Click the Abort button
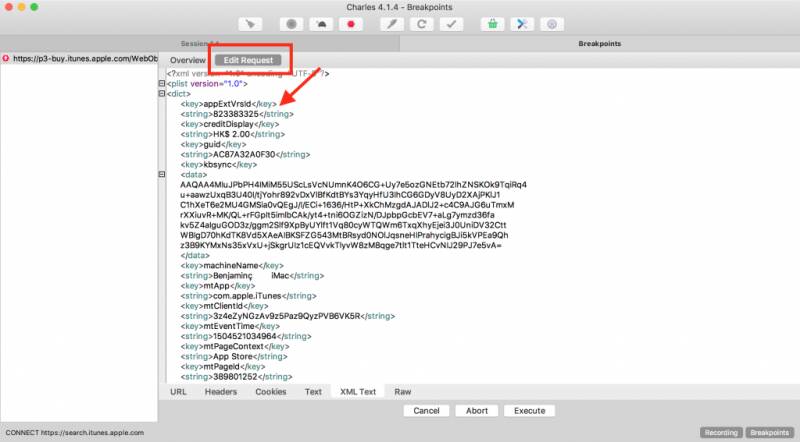The width and height of the screenshot is (800, 442). tap(477, 411)
